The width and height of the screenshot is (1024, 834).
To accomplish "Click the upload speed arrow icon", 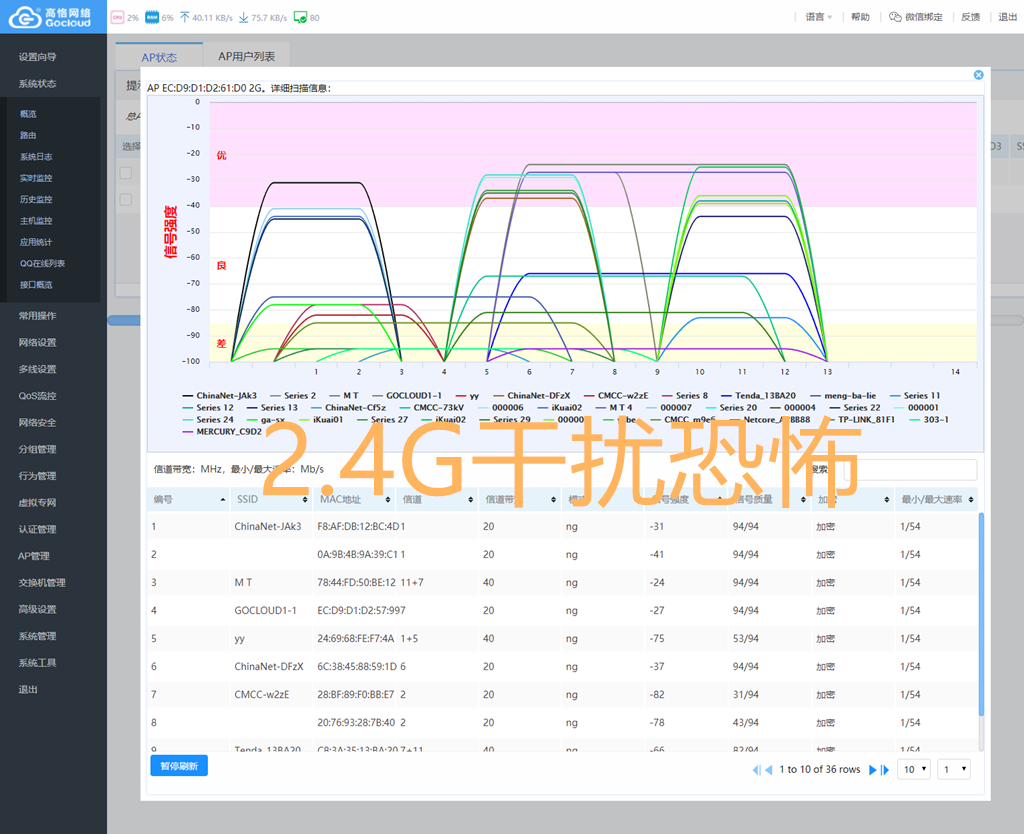I will coord(185,18).
